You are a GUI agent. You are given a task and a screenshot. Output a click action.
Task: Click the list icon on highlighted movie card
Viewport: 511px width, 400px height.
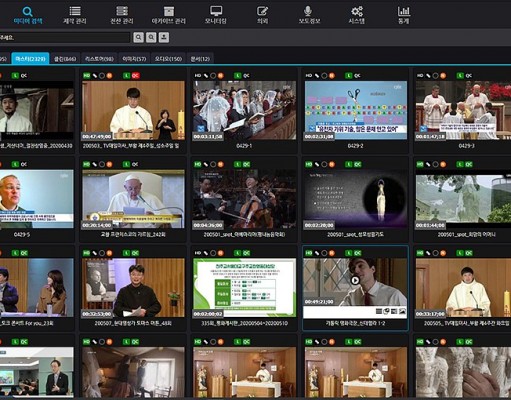(379, 311)
